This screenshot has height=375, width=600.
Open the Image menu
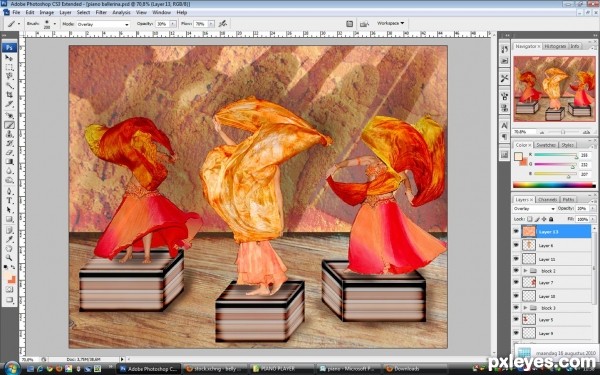tap(47, 12)
